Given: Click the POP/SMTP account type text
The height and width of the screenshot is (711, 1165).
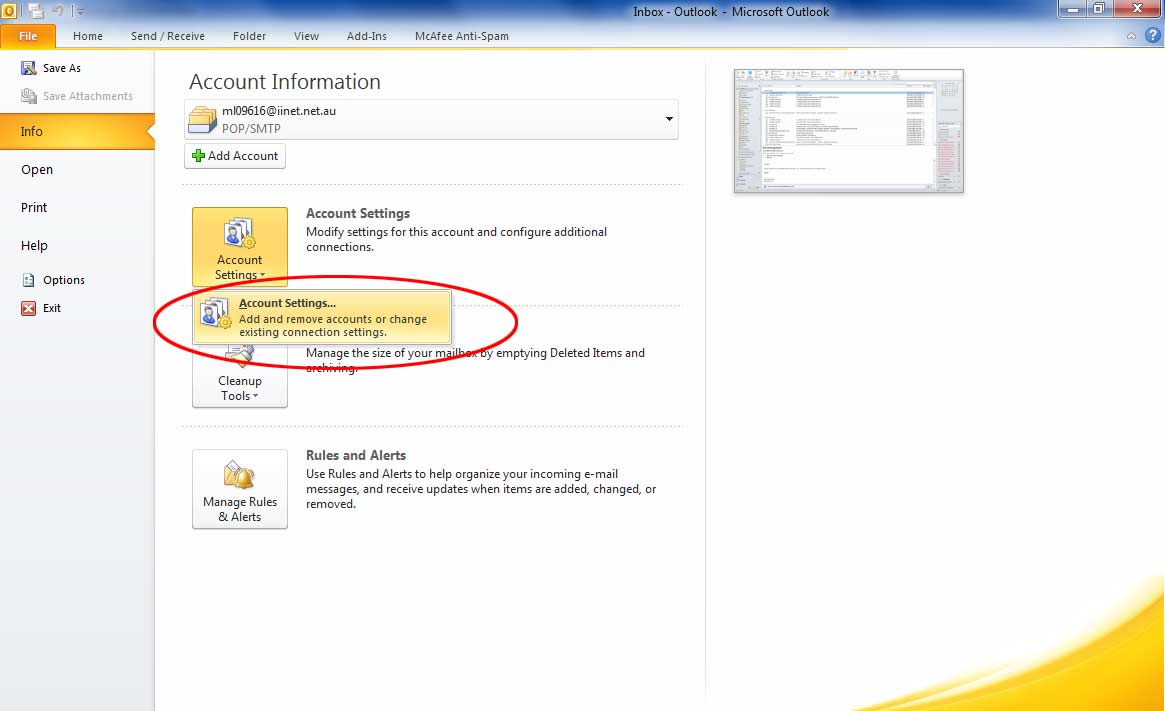Looking at the screenshot, I should 251,129.
